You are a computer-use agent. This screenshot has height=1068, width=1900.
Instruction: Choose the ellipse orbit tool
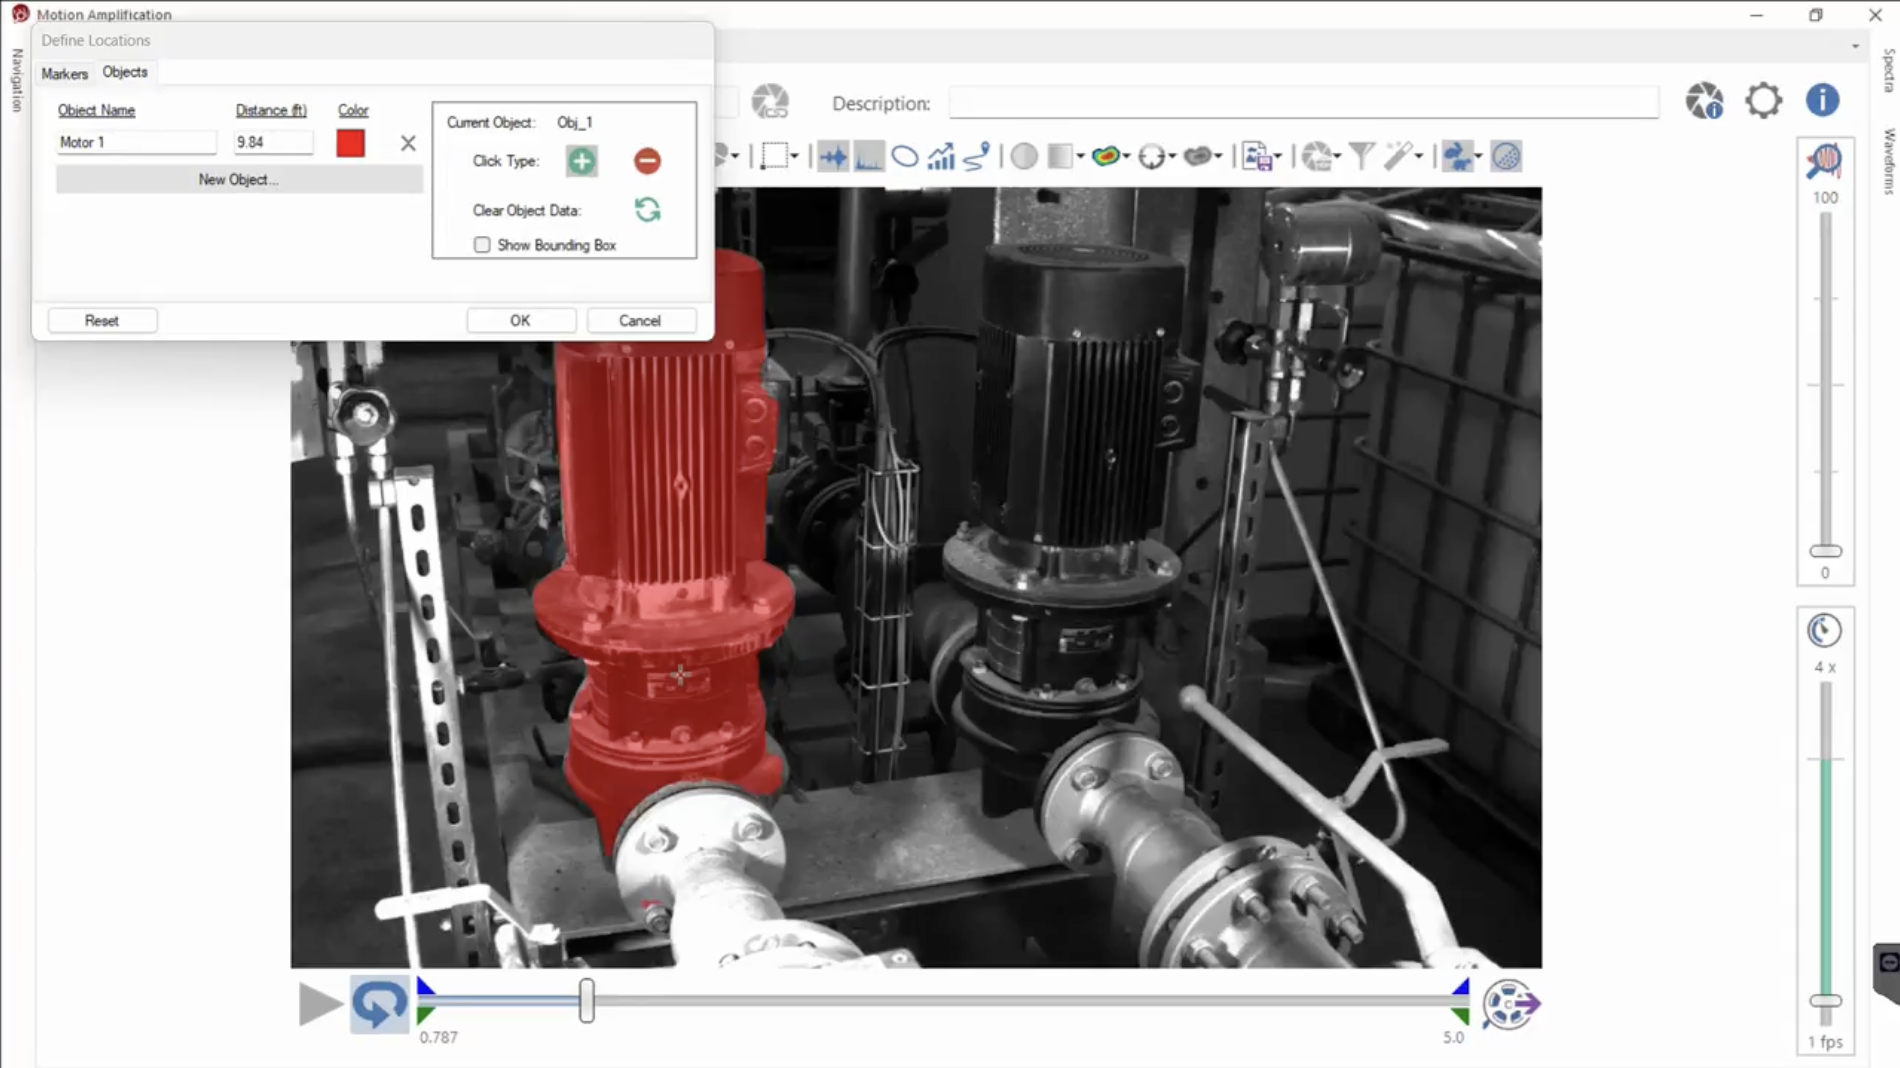(x=905, y=157)
